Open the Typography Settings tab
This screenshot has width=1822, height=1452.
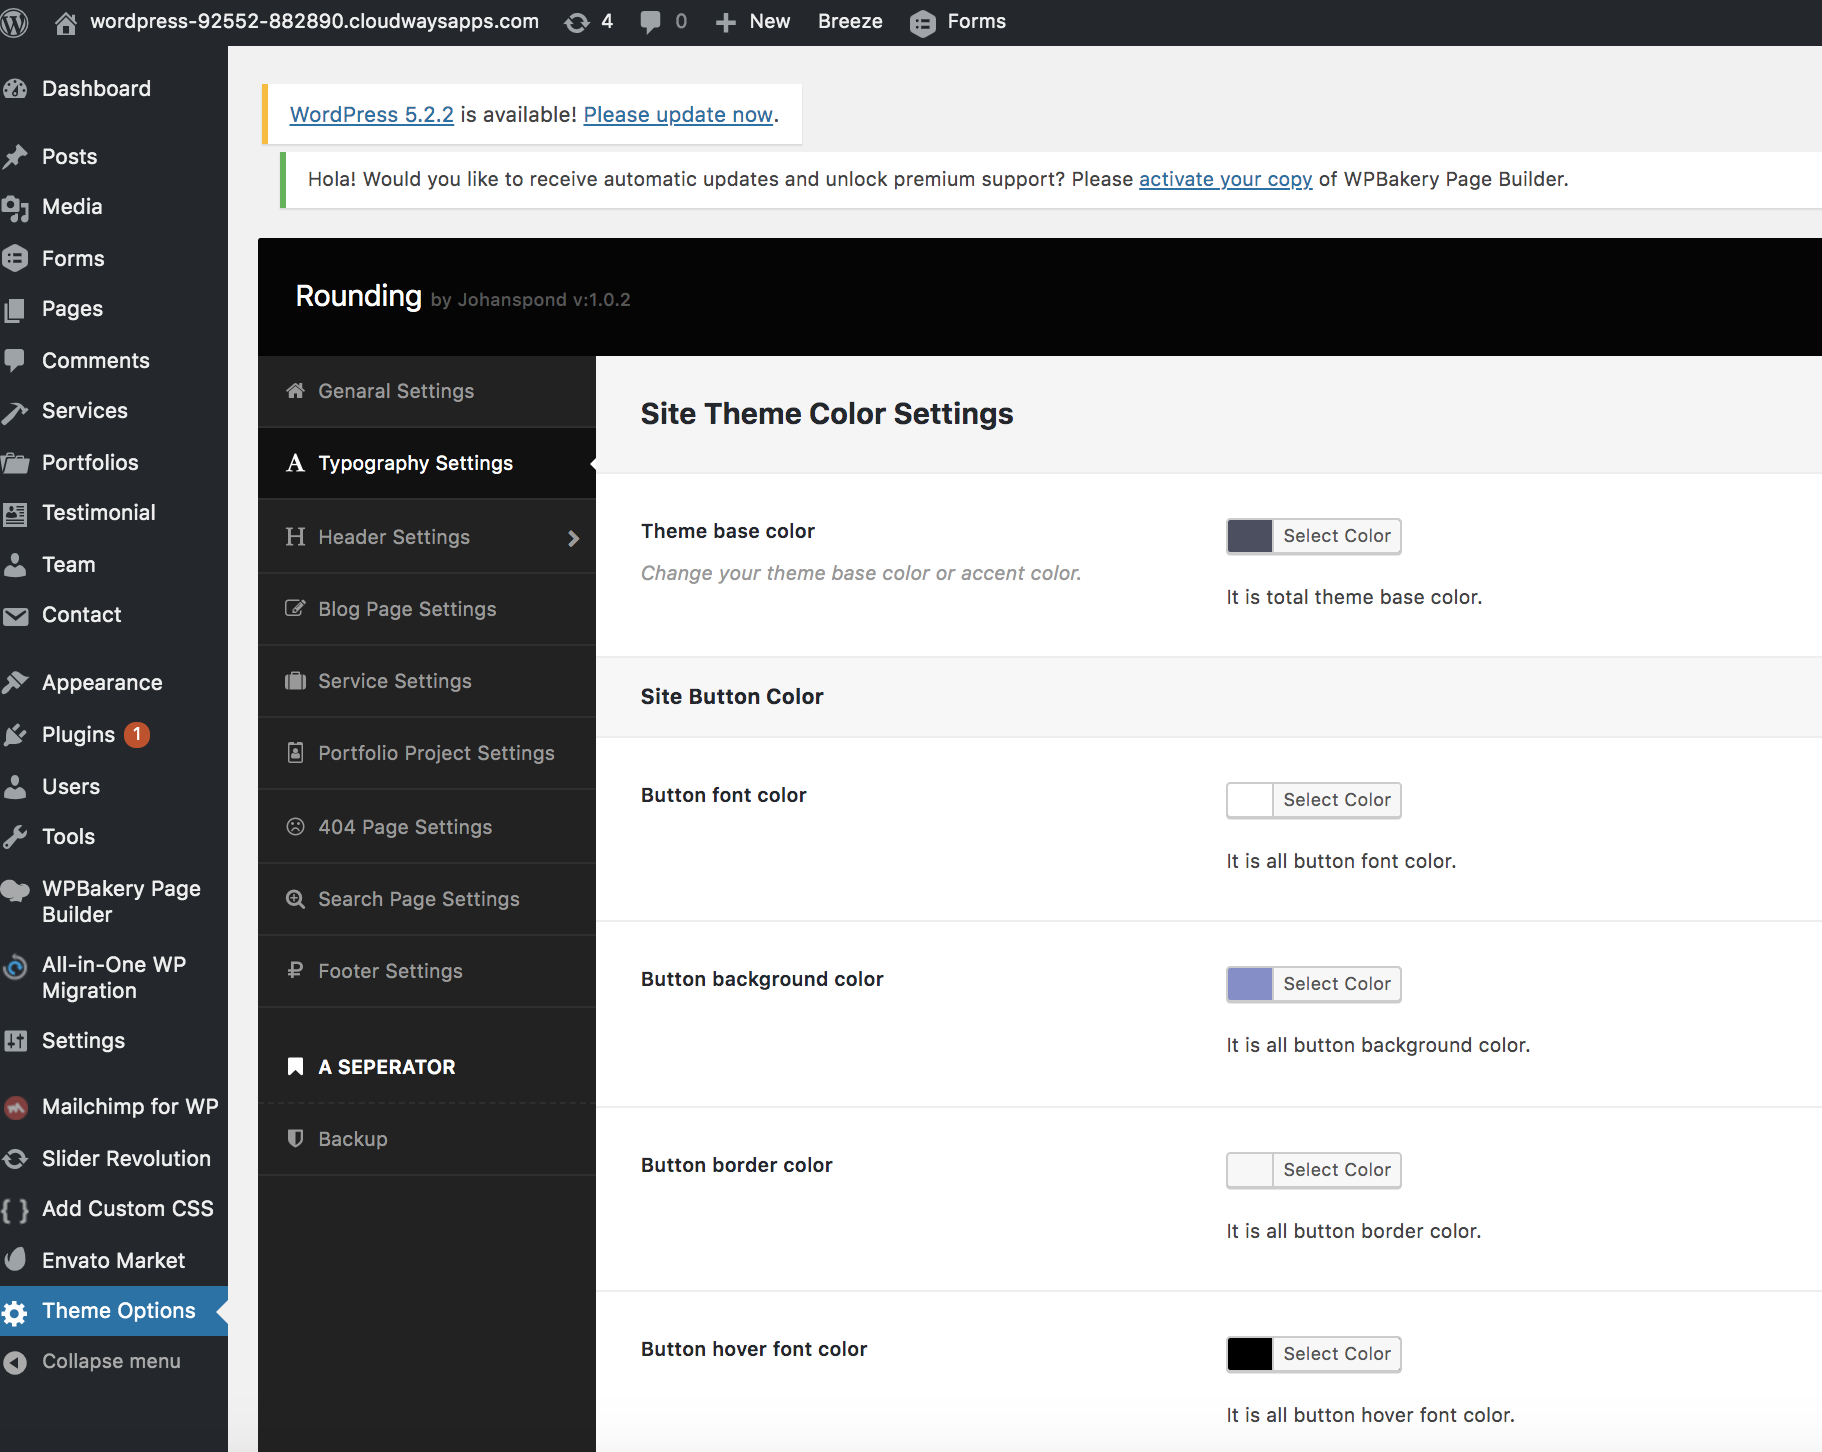[427, 463]
